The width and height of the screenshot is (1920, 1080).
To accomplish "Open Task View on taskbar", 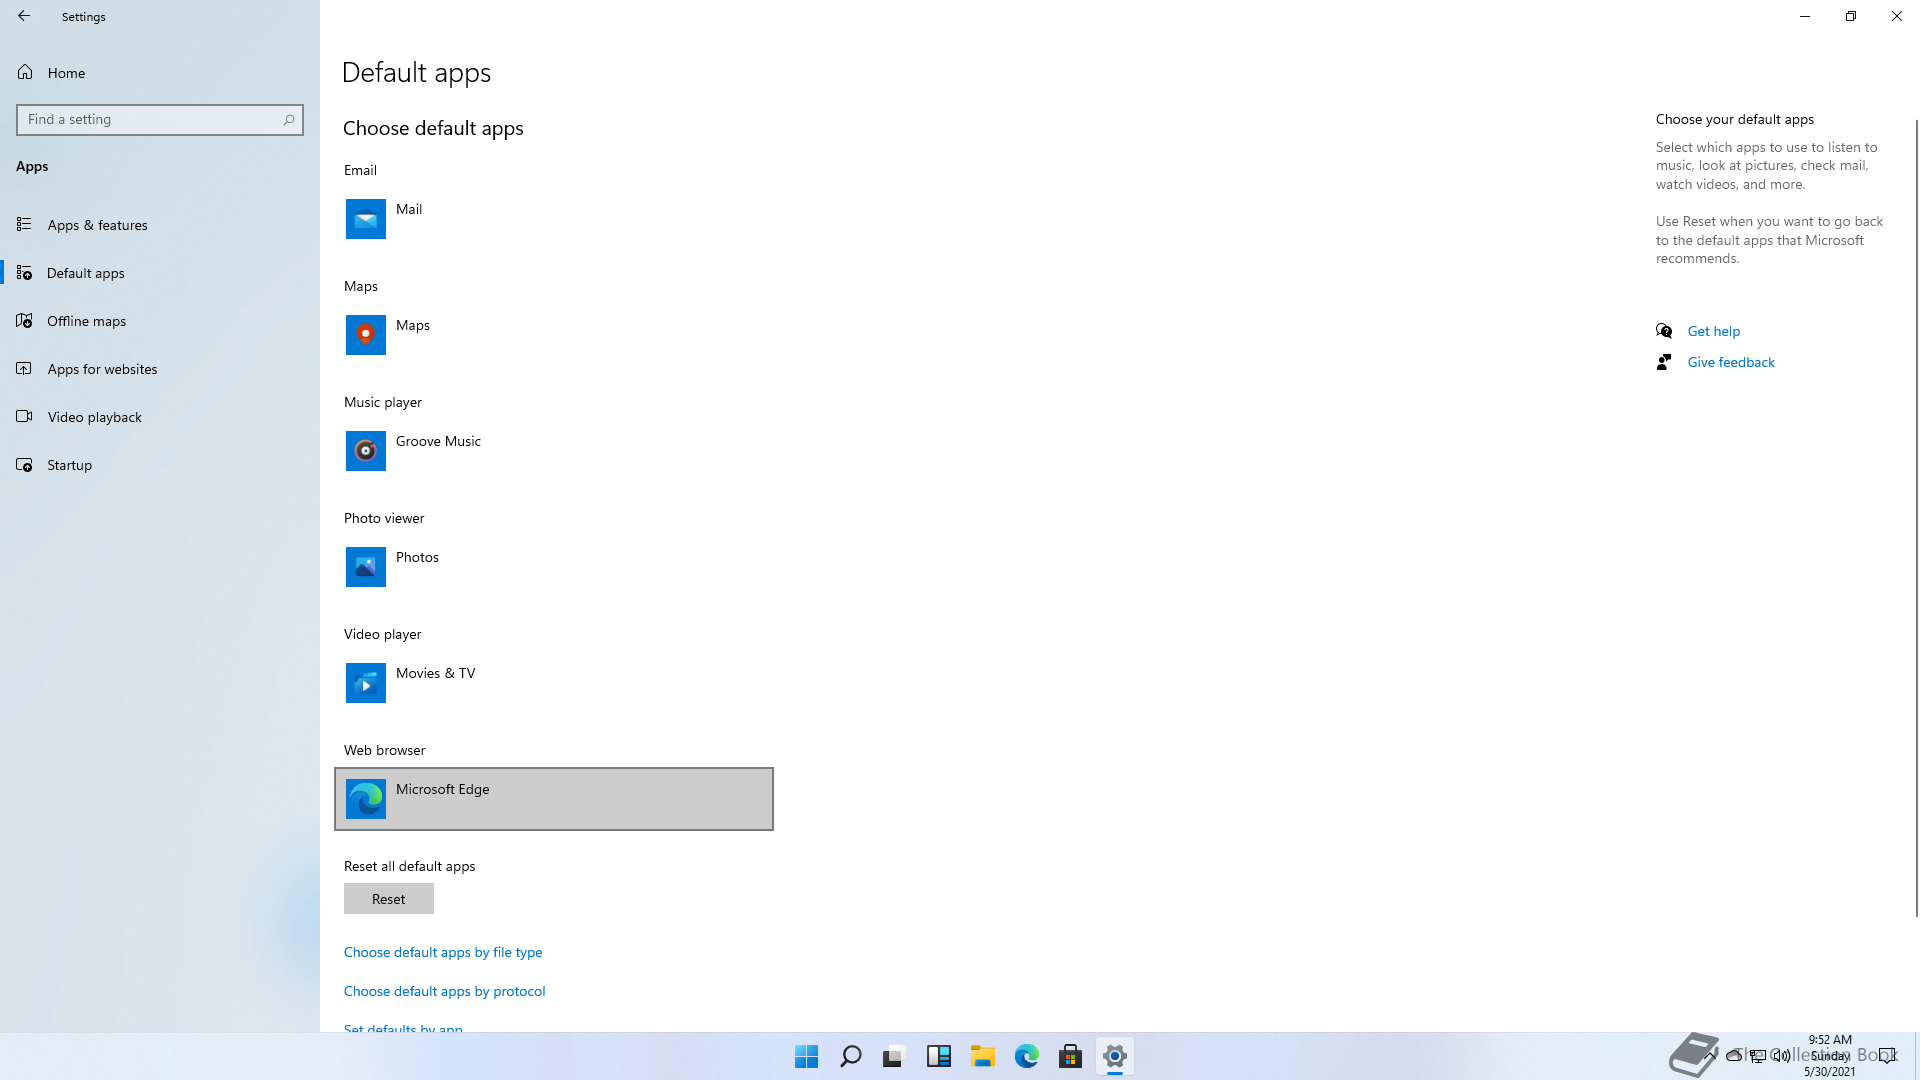I will (895, 1056).
